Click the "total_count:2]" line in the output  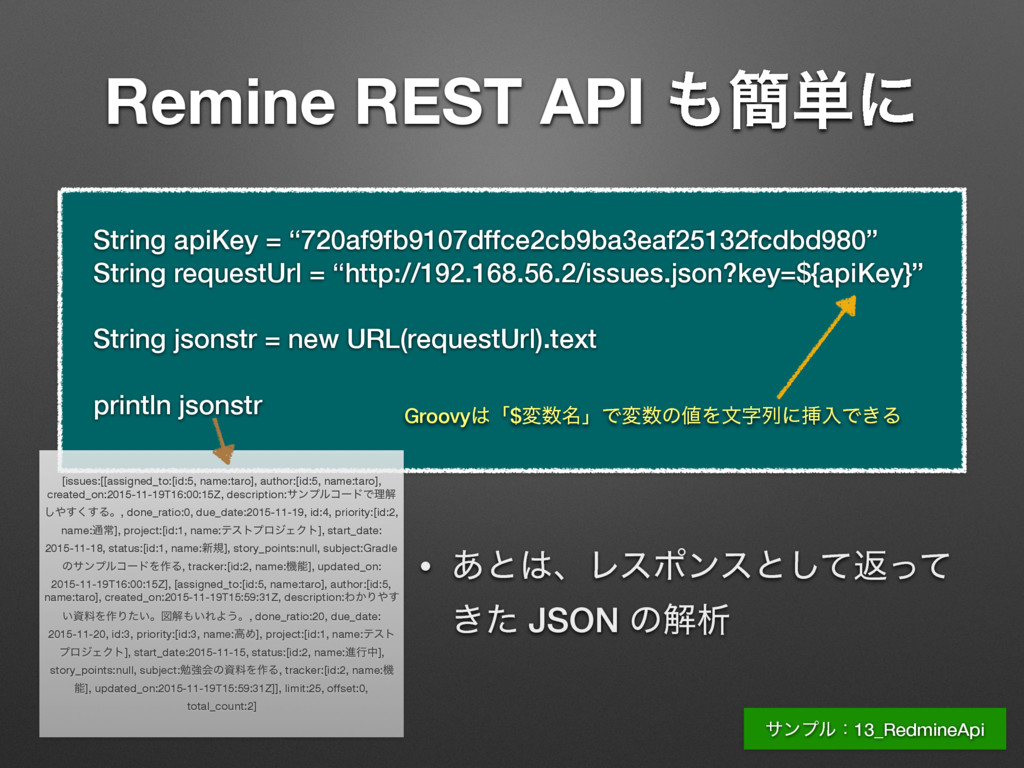(x=221, y=706)
